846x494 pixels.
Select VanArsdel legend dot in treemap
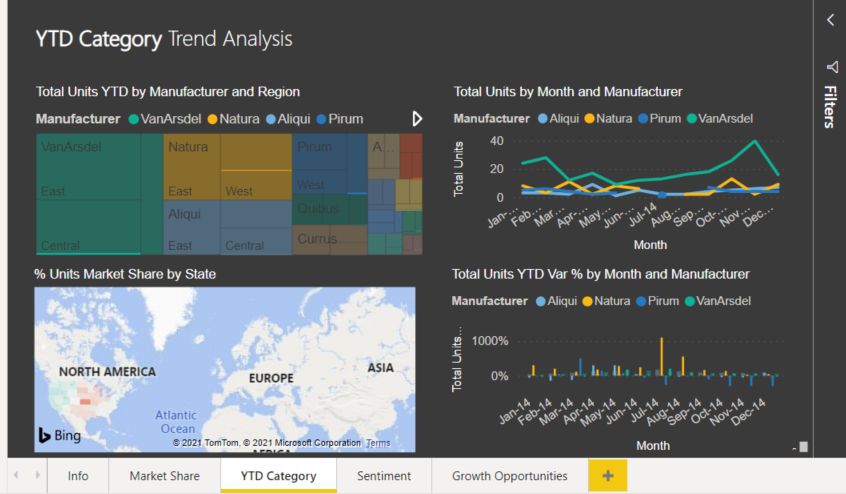(x=134, y=119)
